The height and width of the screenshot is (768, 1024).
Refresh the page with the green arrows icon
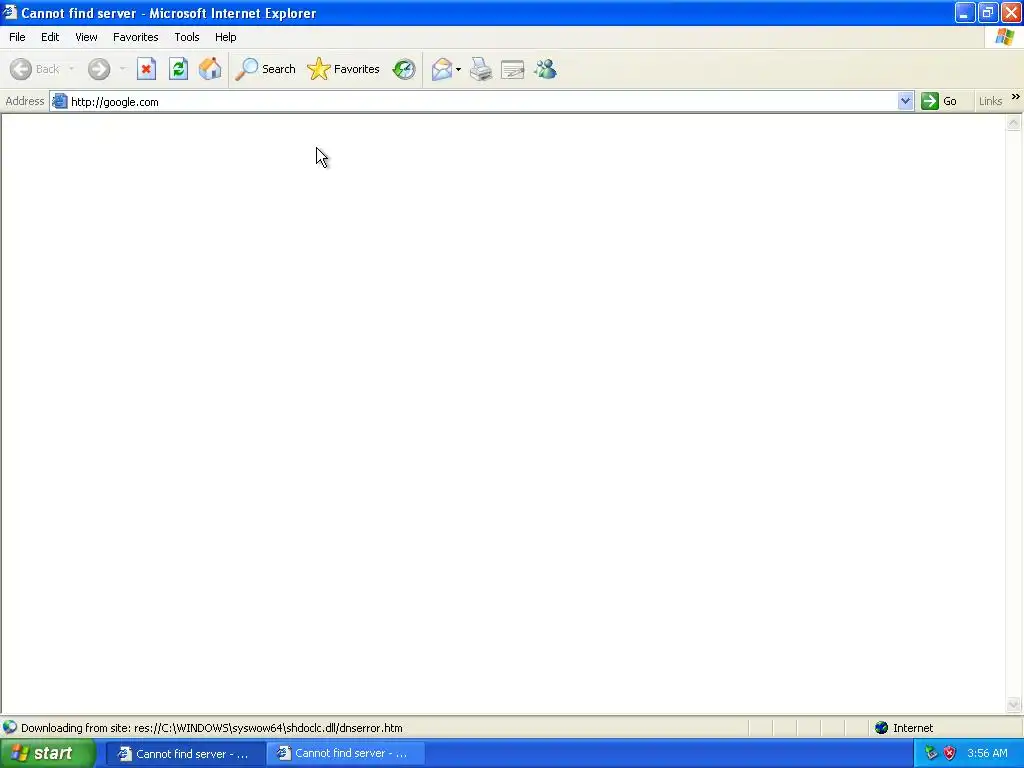[x=178, y=69]
